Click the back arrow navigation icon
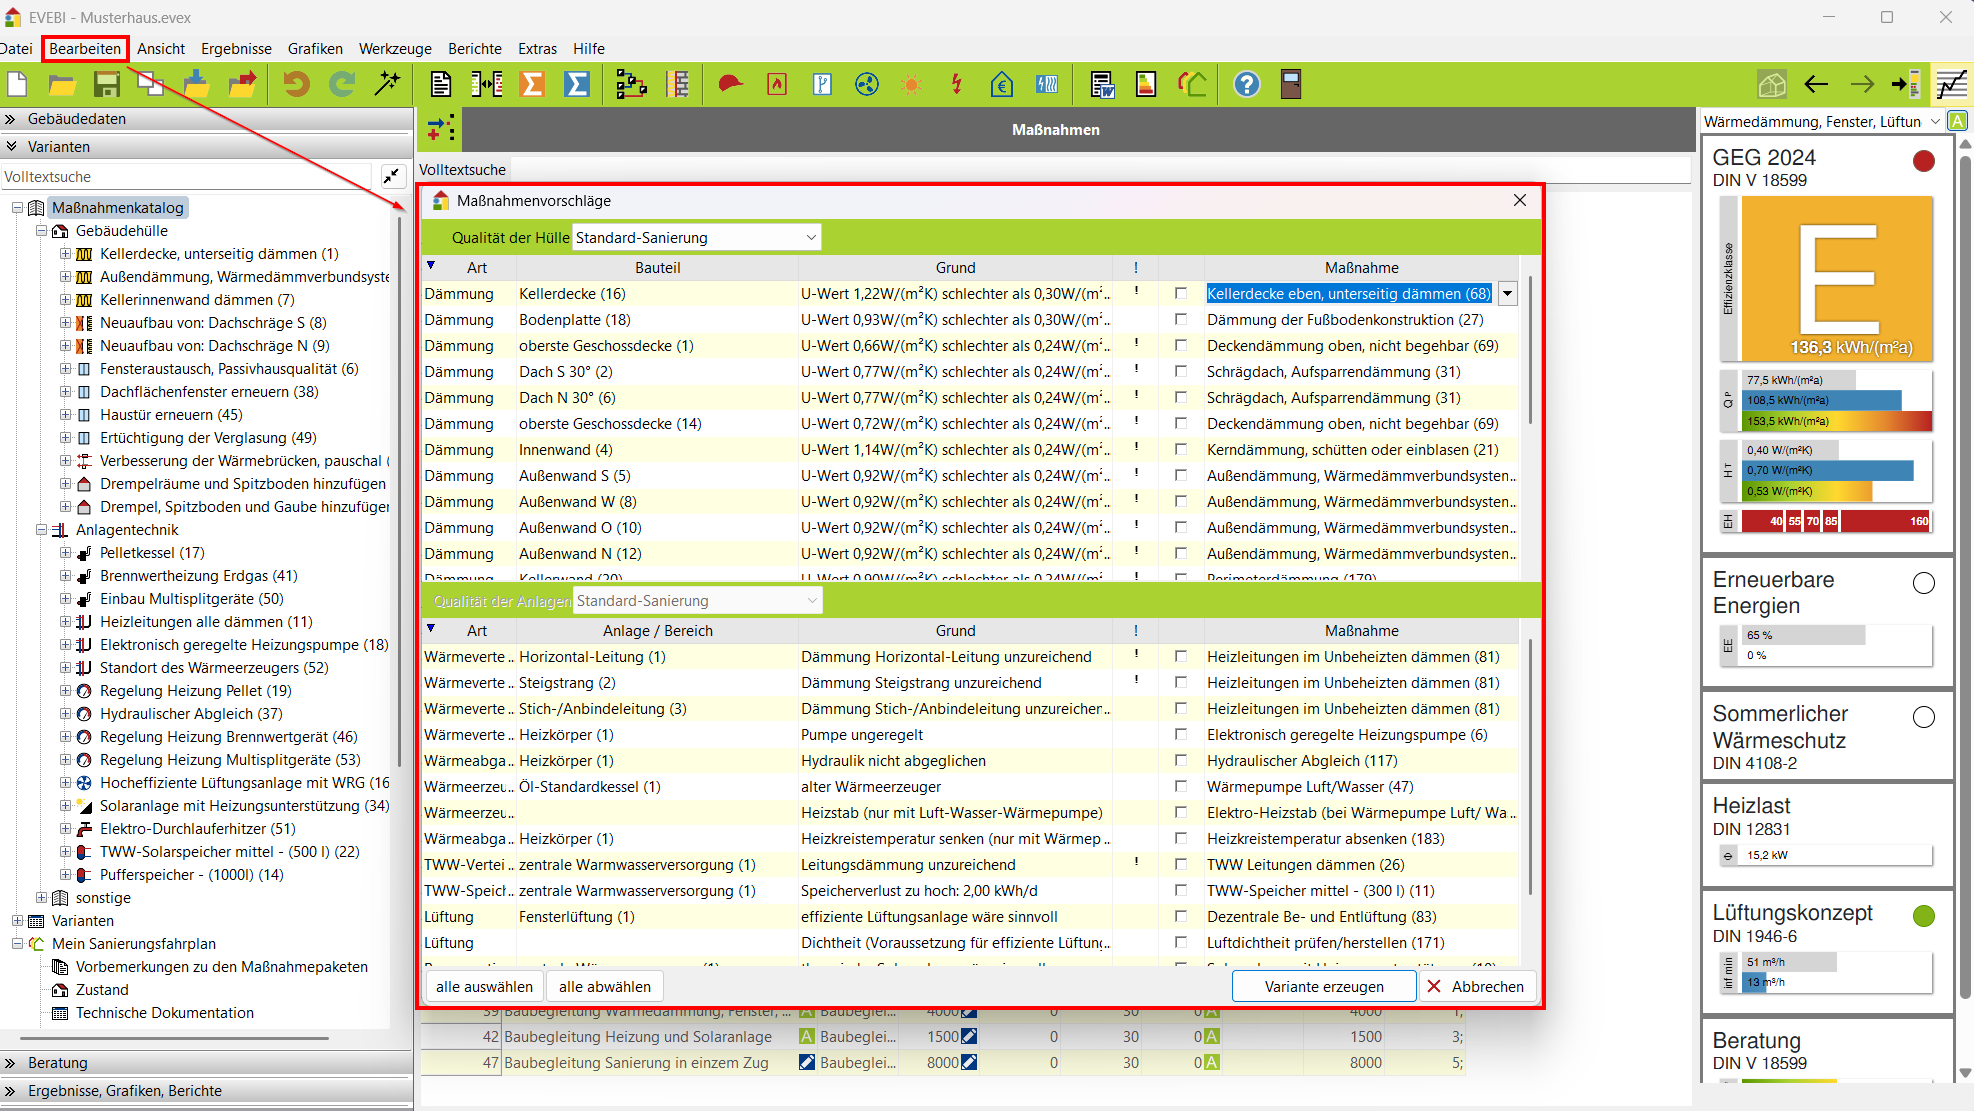Viewport: 1974px width, 1111px height. [1816, 85]
